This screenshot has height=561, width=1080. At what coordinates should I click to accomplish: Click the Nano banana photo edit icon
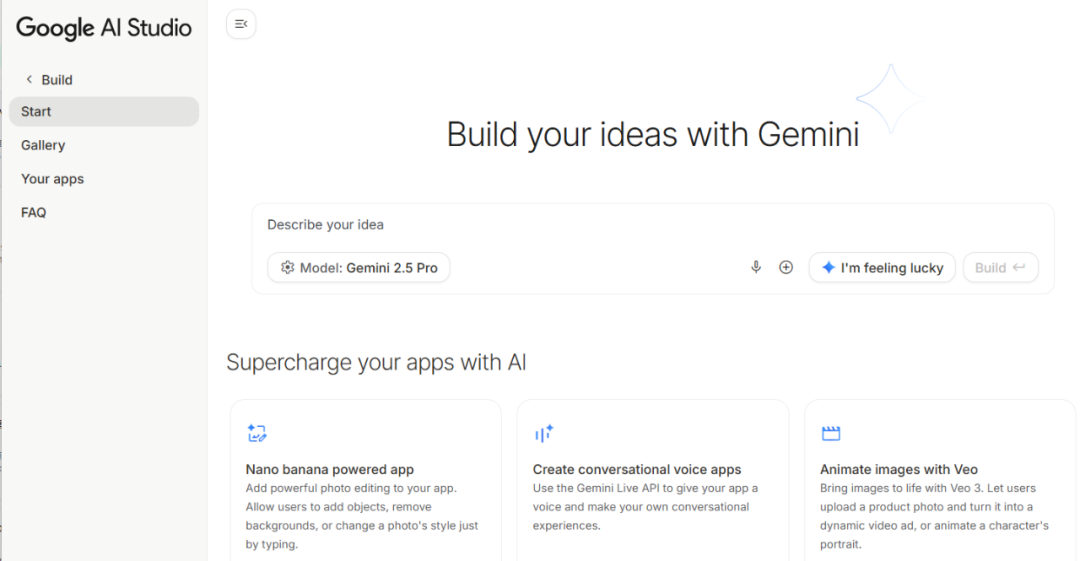257,433
